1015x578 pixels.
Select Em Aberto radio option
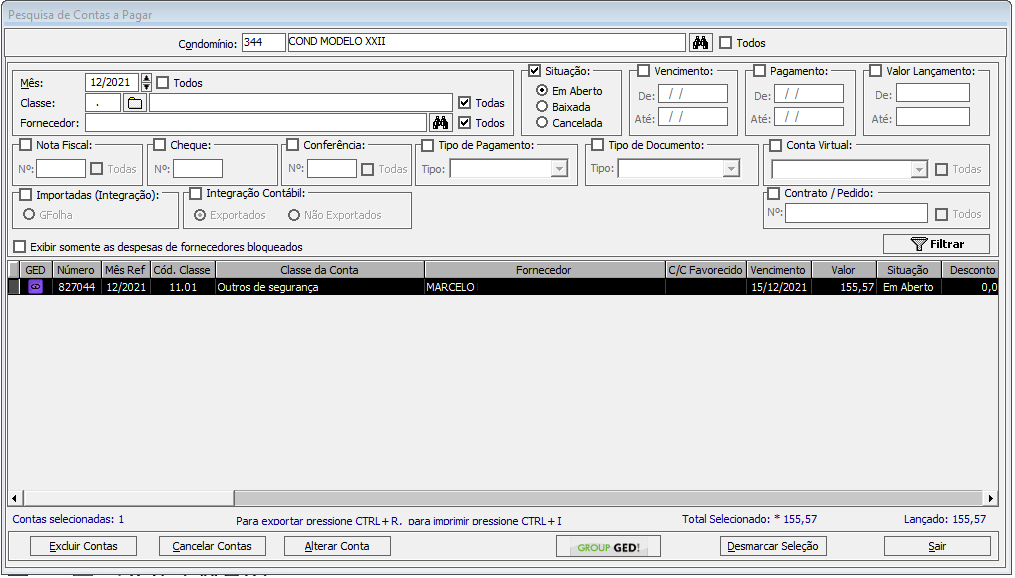pos(542,91)
